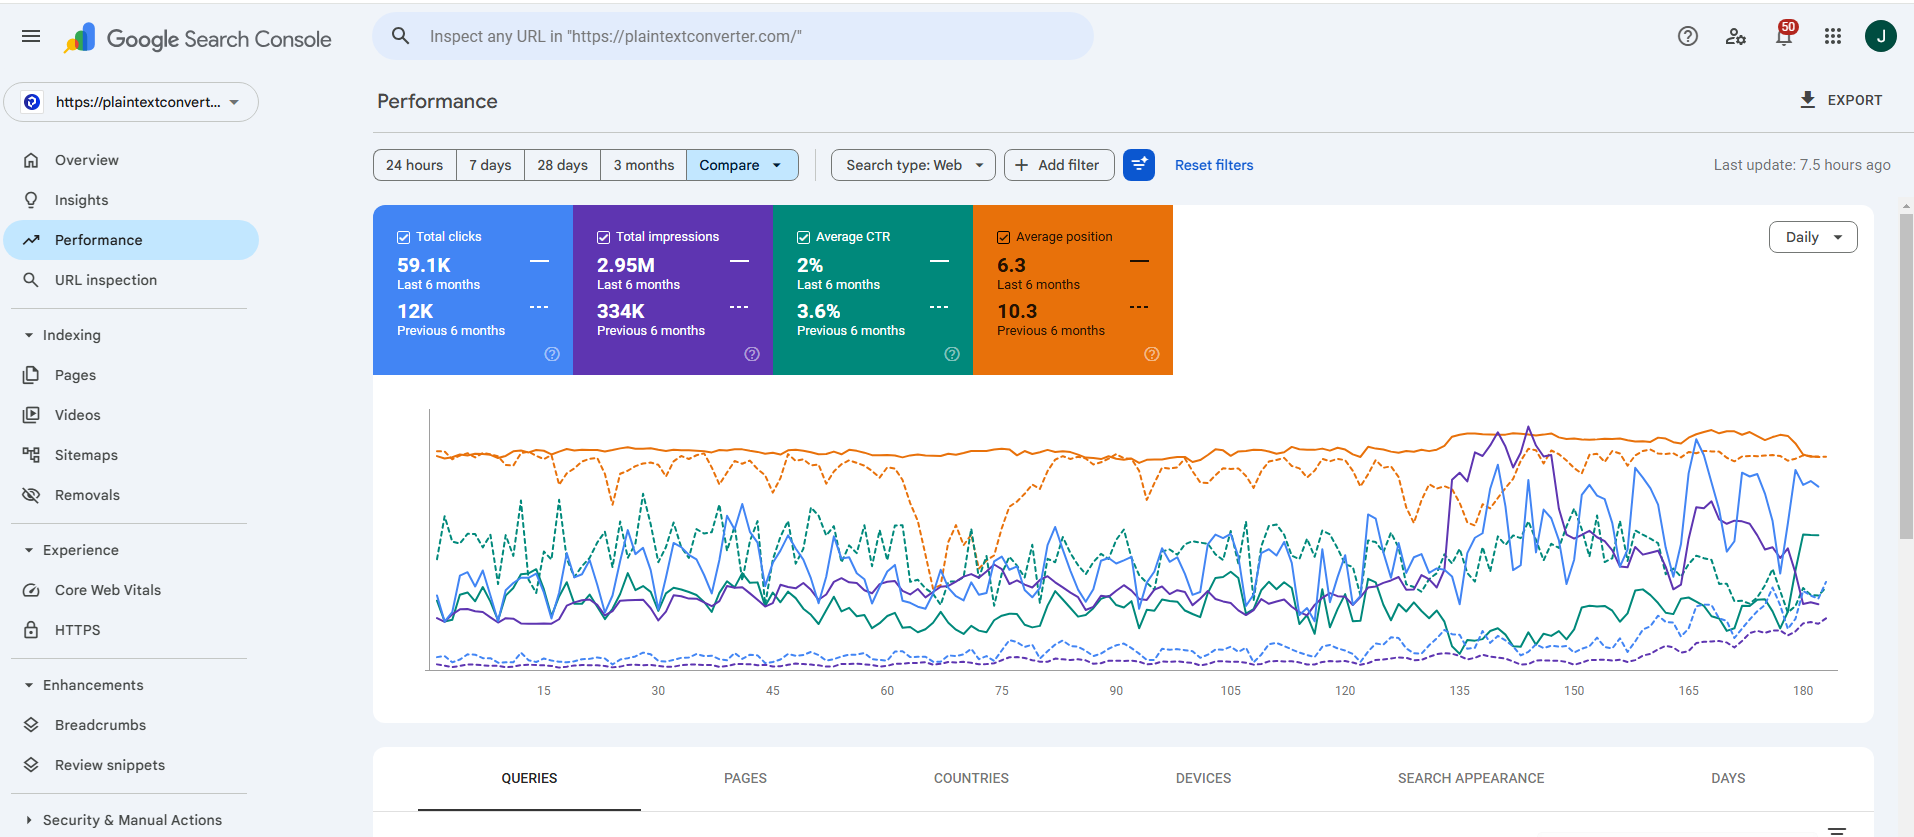This screenshot has width=1914, height=837.
Task: Open notifications bell with 50 badge
Action: click(1785, 35)
